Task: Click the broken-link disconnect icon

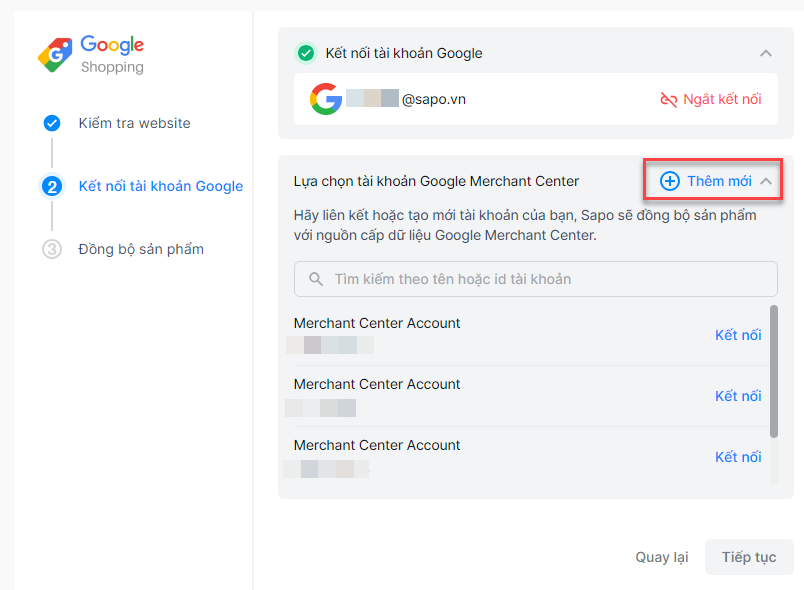Action: [x=669, y=99]
